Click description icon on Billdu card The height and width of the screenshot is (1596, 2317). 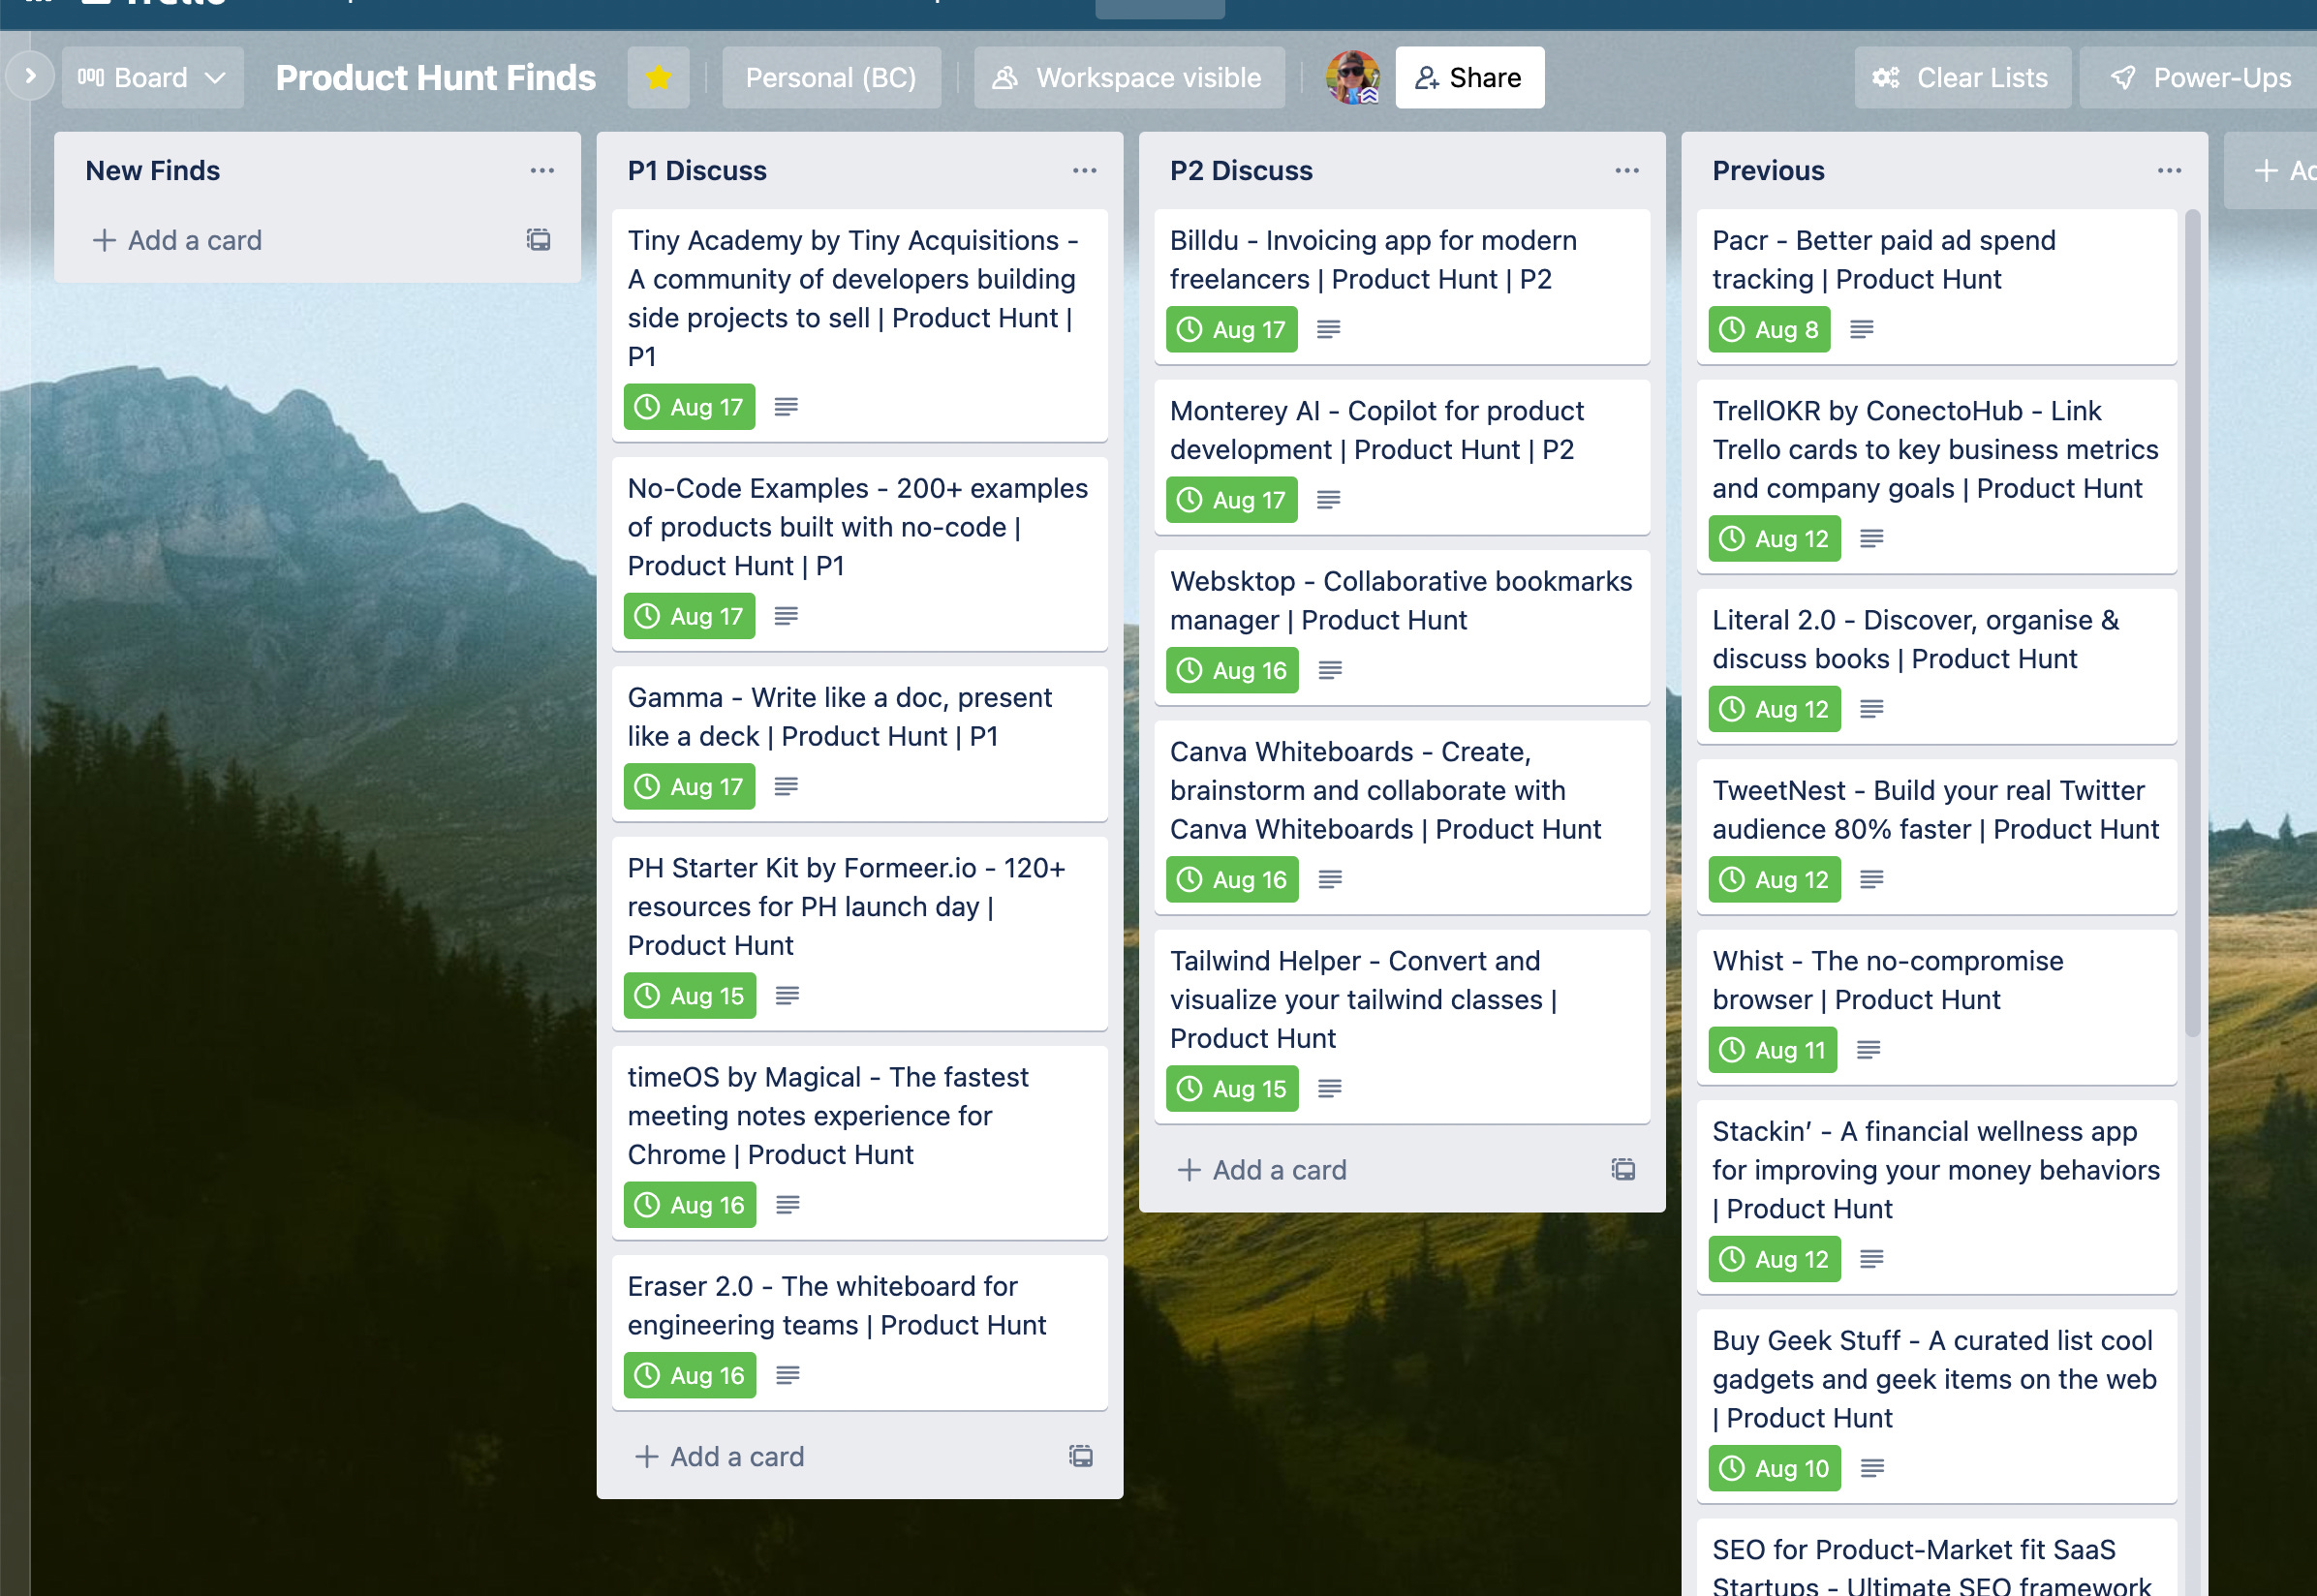(1328, 329)
